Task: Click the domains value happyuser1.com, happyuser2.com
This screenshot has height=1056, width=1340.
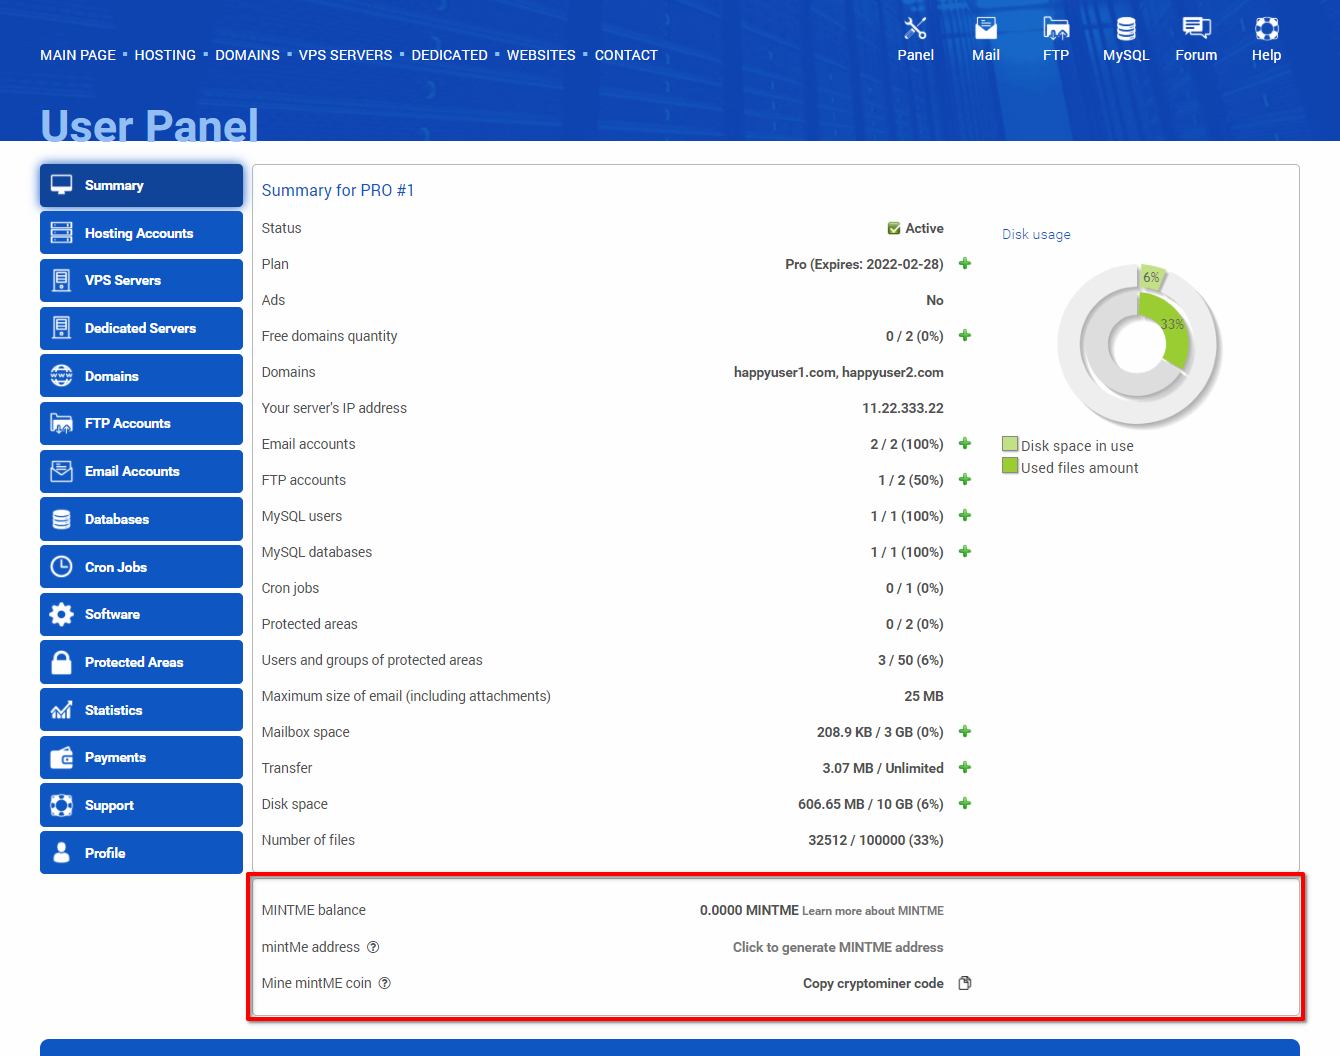Action: [839, 372]
